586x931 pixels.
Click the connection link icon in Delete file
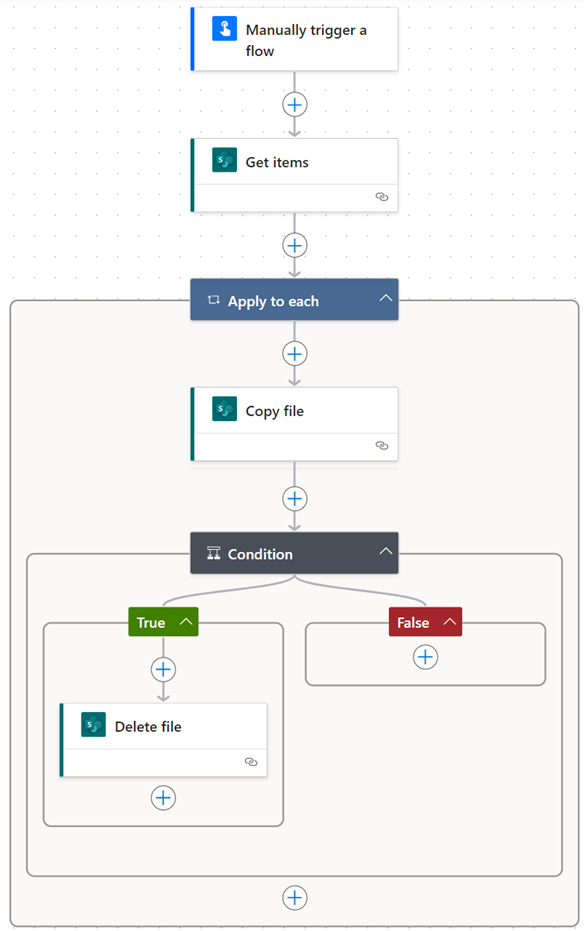point(251,762)
